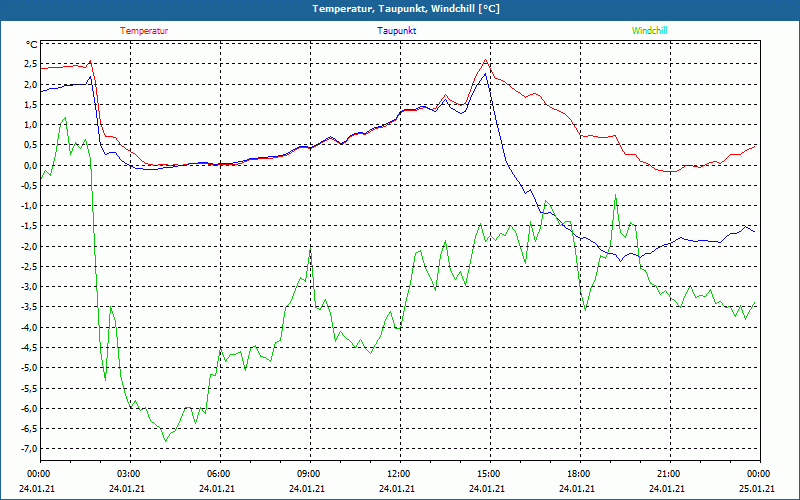The width and height of the screenshot is (800, 500).
Task: Click the 0,5 y-axis value
Action: pos(31,145)
